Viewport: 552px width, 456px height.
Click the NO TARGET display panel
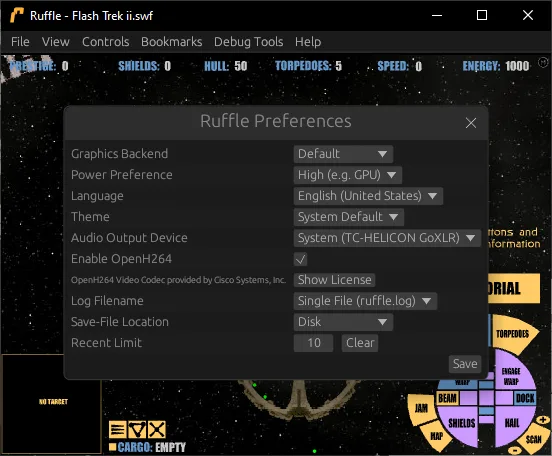tap(51, 404)
